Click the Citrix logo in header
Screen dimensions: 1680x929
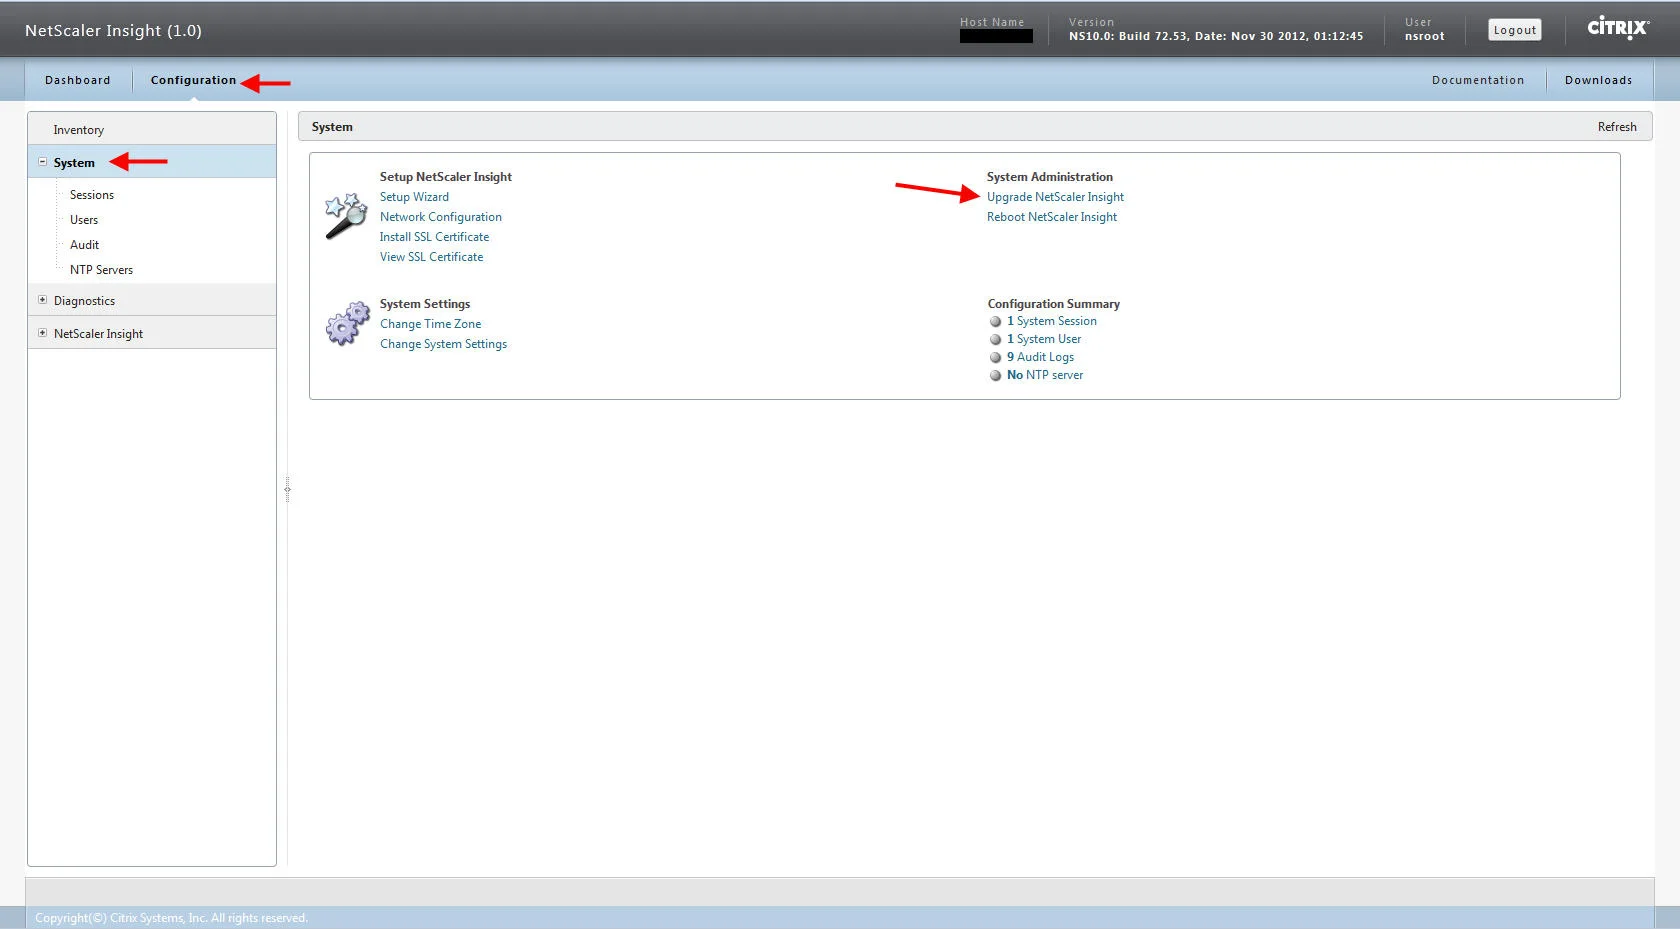(x=1618, y=28)
